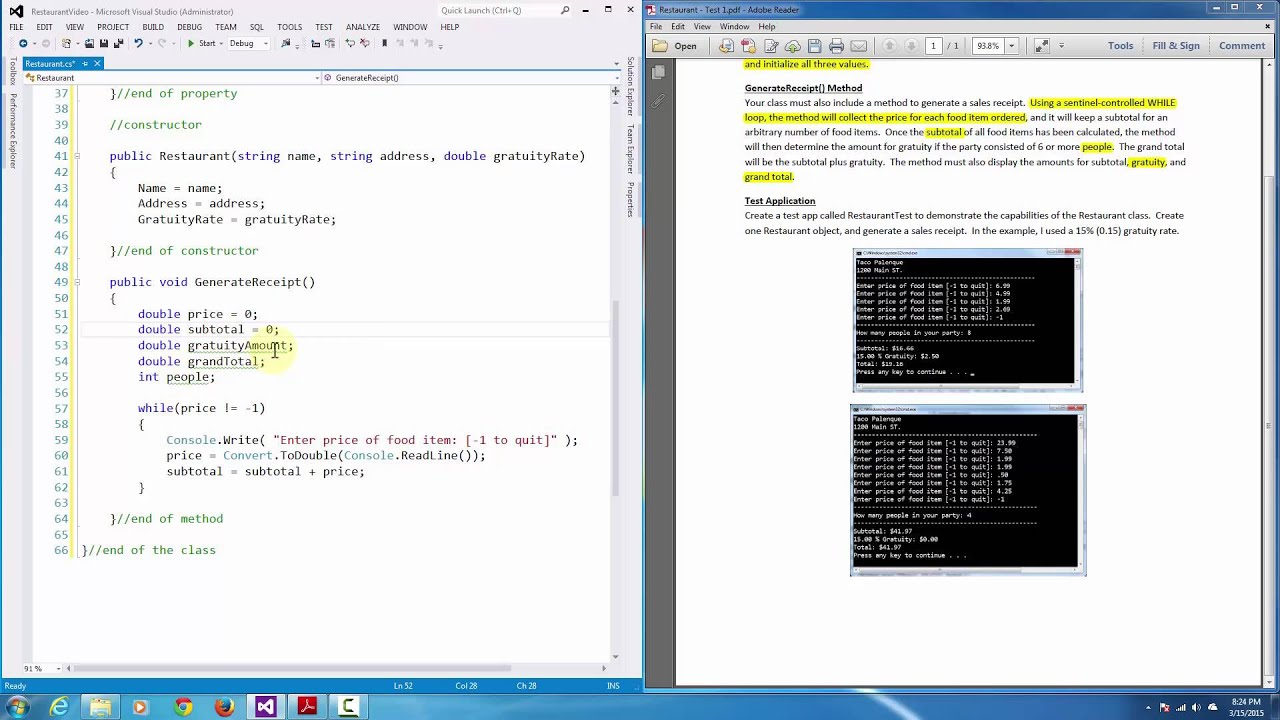1280x720 pixels.
Task: Open the Windows Start menu
Action: [x=17, y=707]
